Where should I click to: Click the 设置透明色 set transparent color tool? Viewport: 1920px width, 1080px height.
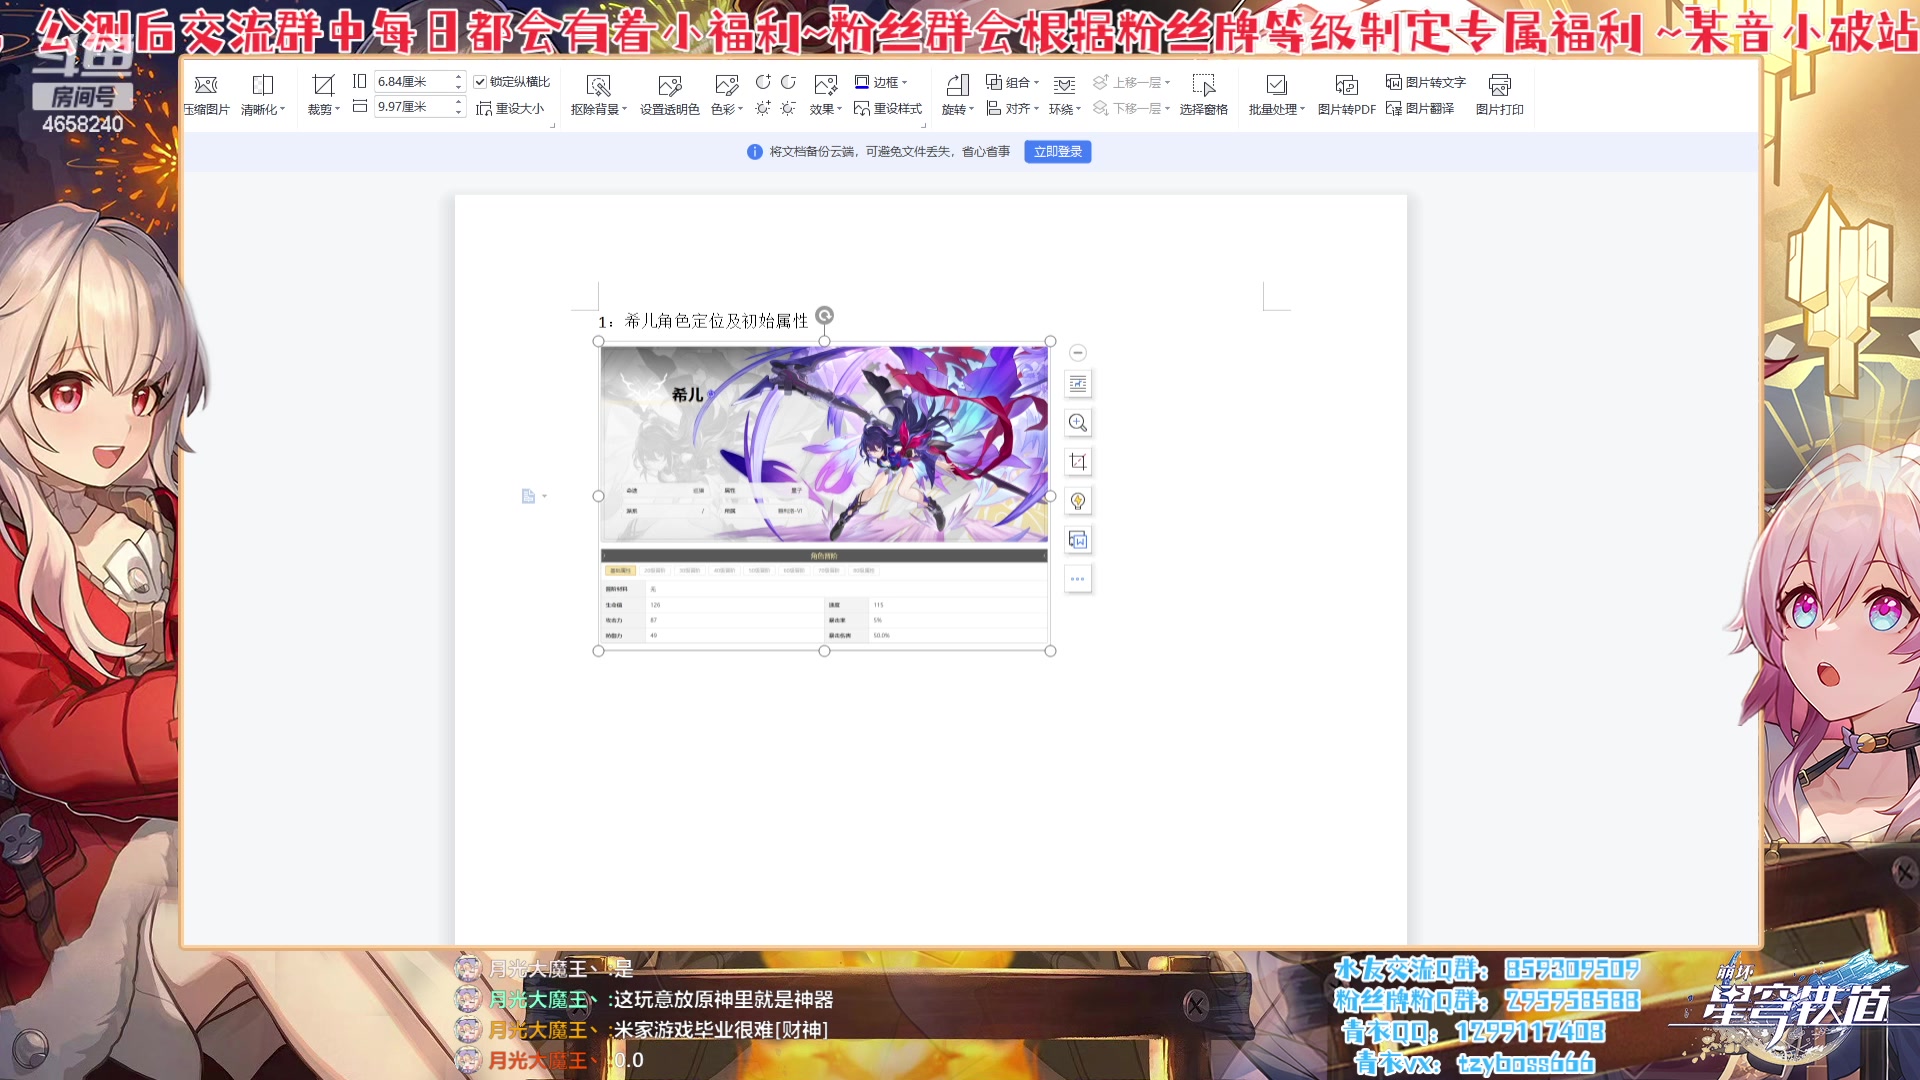pyautogui.click(x=669, y=96)
